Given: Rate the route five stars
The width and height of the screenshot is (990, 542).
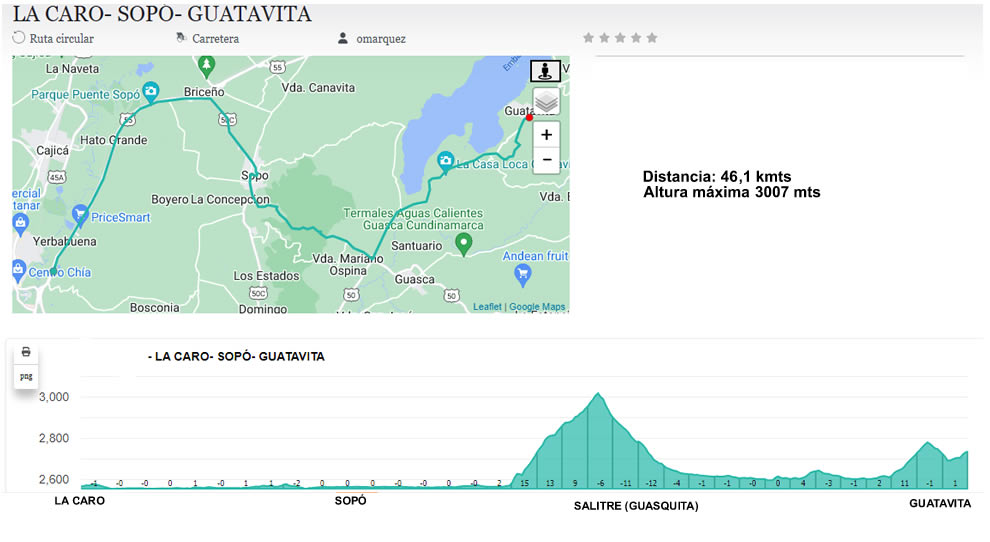Looking at the screenshot, I should tap(652, 38).
